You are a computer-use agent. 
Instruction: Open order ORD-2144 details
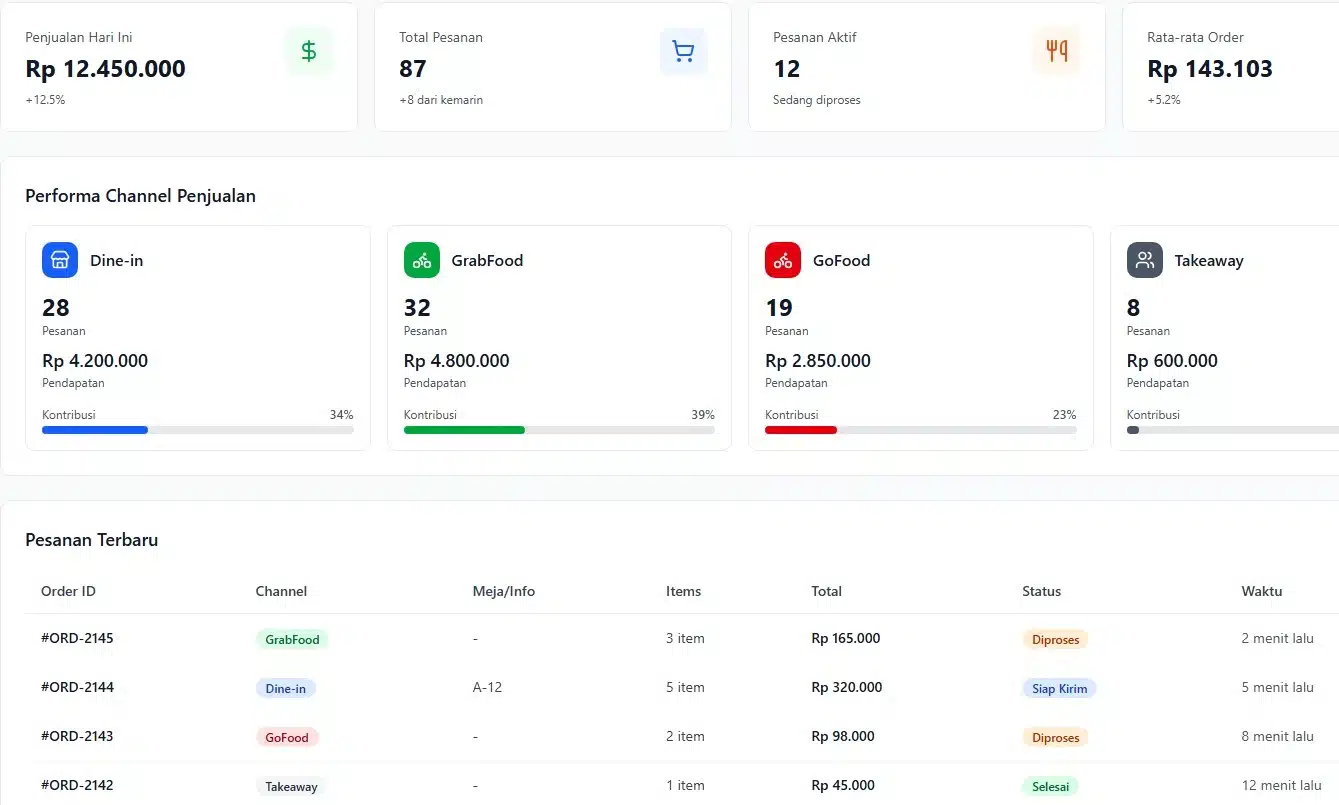(x=77, y=688)
